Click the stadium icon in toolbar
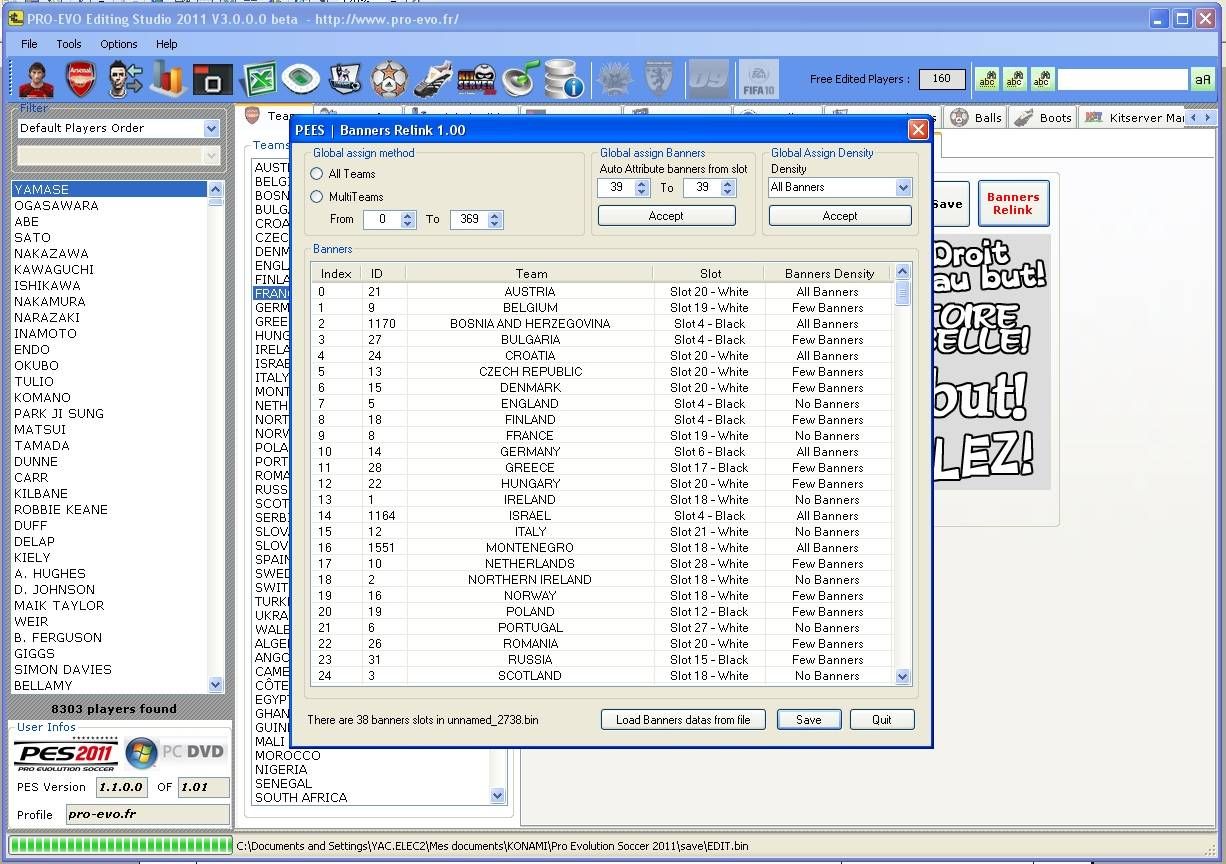 [301, 78]
